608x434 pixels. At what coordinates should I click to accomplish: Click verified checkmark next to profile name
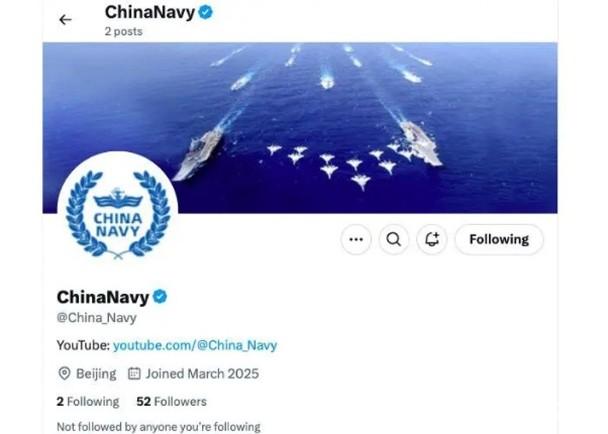pos(160,297)
